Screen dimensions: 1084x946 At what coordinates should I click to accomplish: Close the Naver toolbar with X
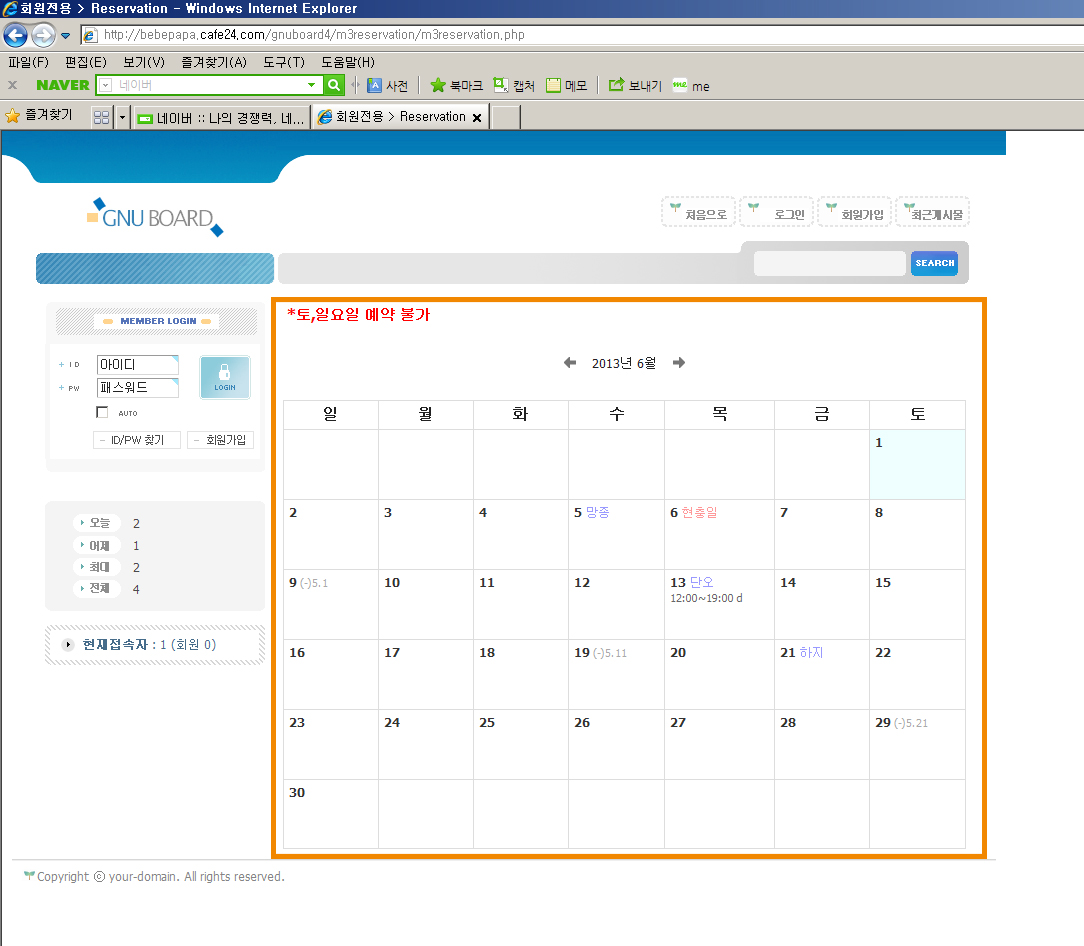click(12, 85)
